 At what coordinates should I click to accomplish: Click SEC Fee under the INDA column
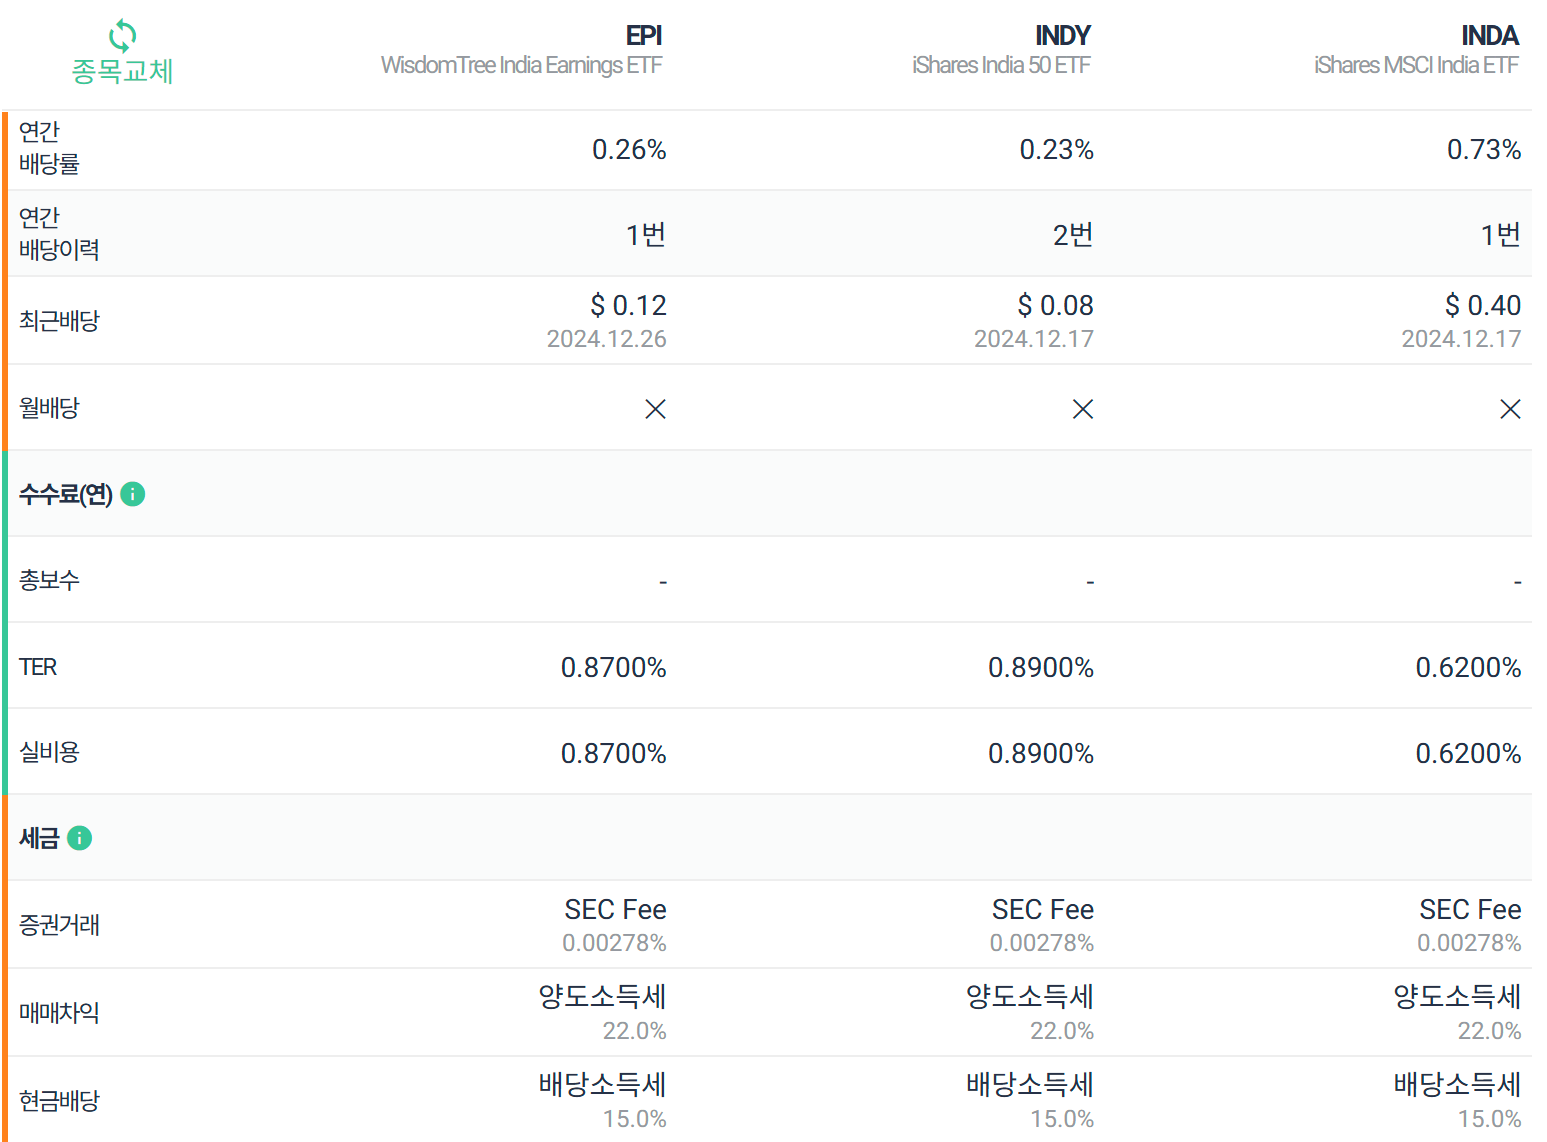click(1471, 909)
